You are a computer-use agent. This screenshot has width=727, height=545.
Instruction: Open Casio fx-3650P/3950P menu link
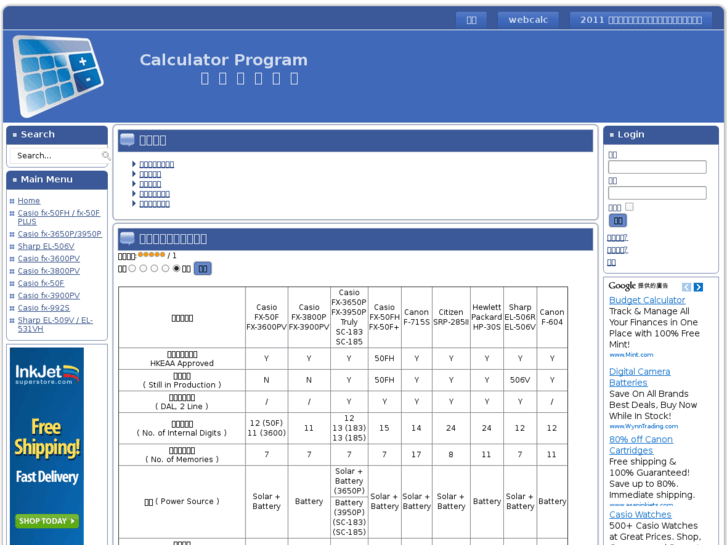coord(59,234)
